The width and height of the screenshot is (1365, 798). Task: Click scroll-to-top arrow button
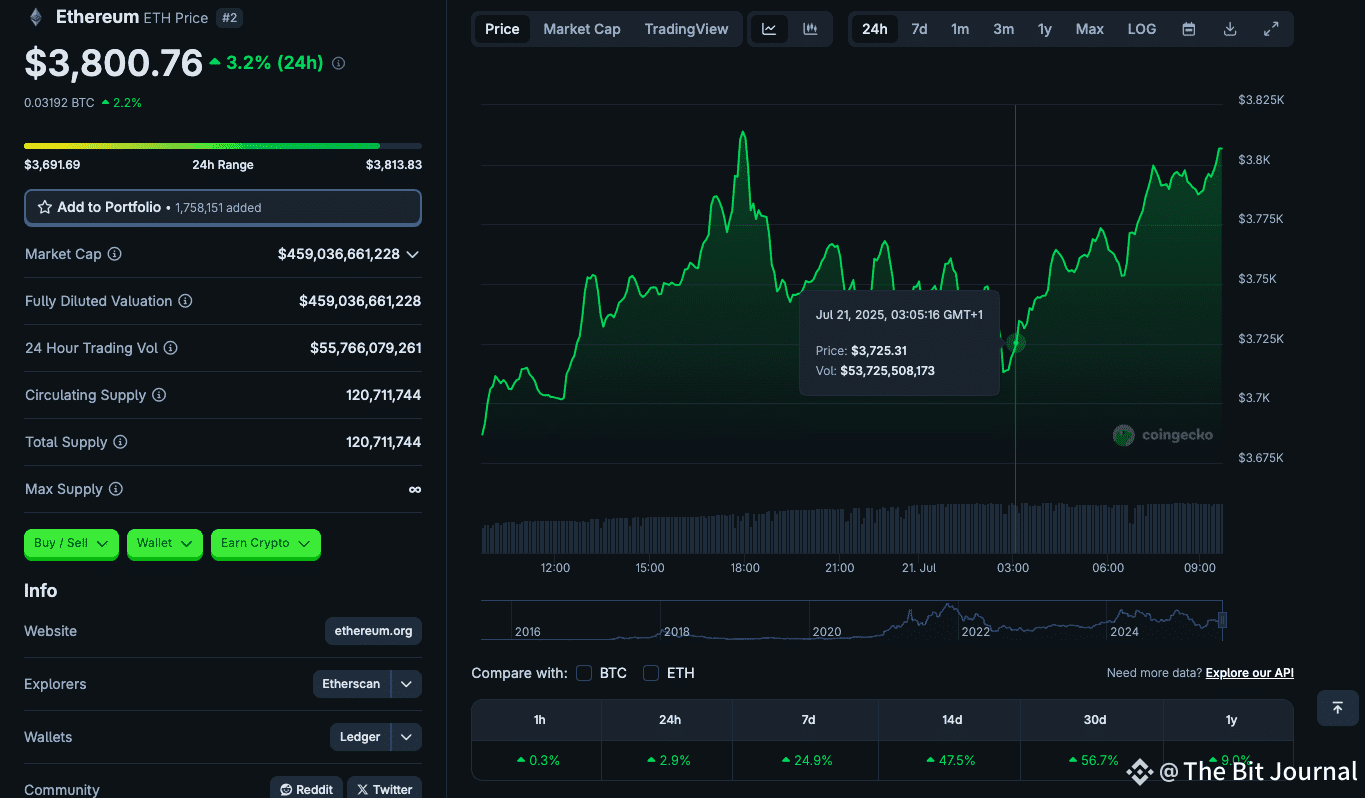(1338, 708)
